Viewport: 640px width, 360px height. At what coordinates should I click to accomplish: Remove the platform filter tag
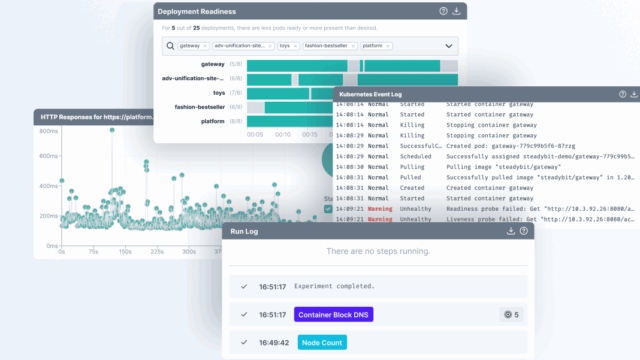point(388,46)
